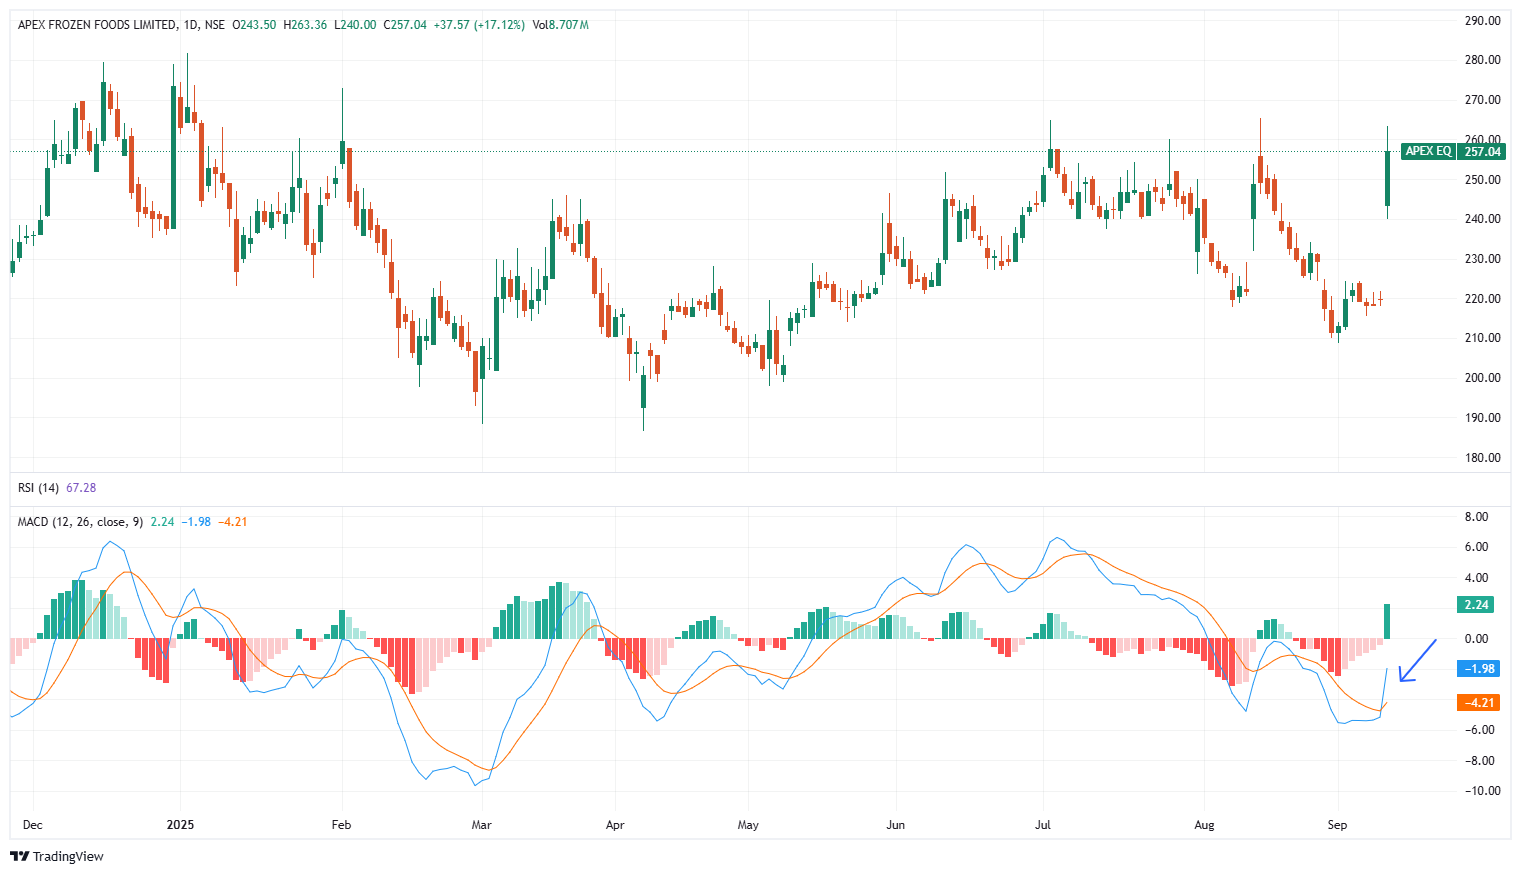This screenshot has height=874, width=1521.
Task: Select the APEX FROZEN FOODS LIMITED symbol title
Action: tap(97, 25)
